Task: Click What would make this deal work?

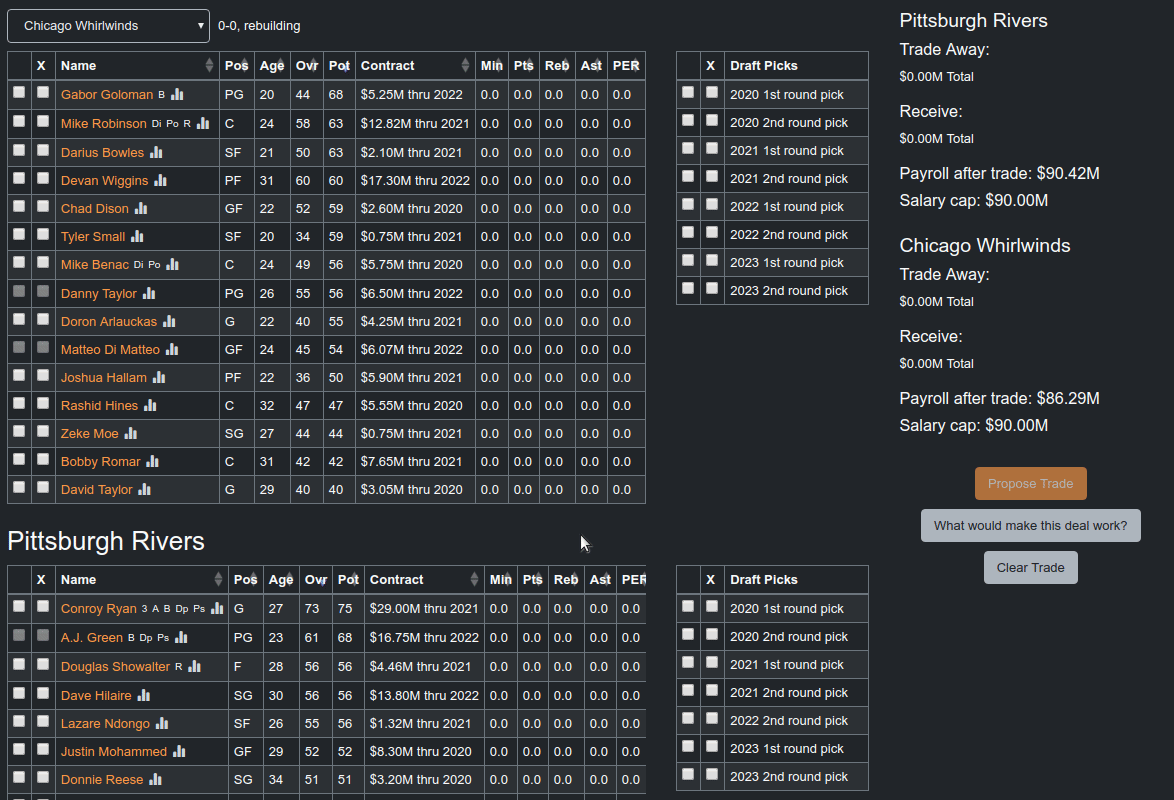Action: pyautogui.click(x=1030, y=526)
